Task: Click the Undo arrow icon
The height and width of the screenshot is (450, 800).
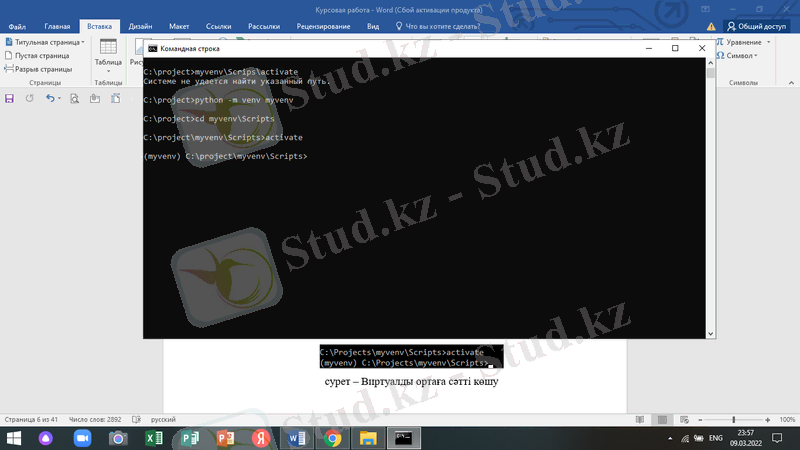Action: 49,98
